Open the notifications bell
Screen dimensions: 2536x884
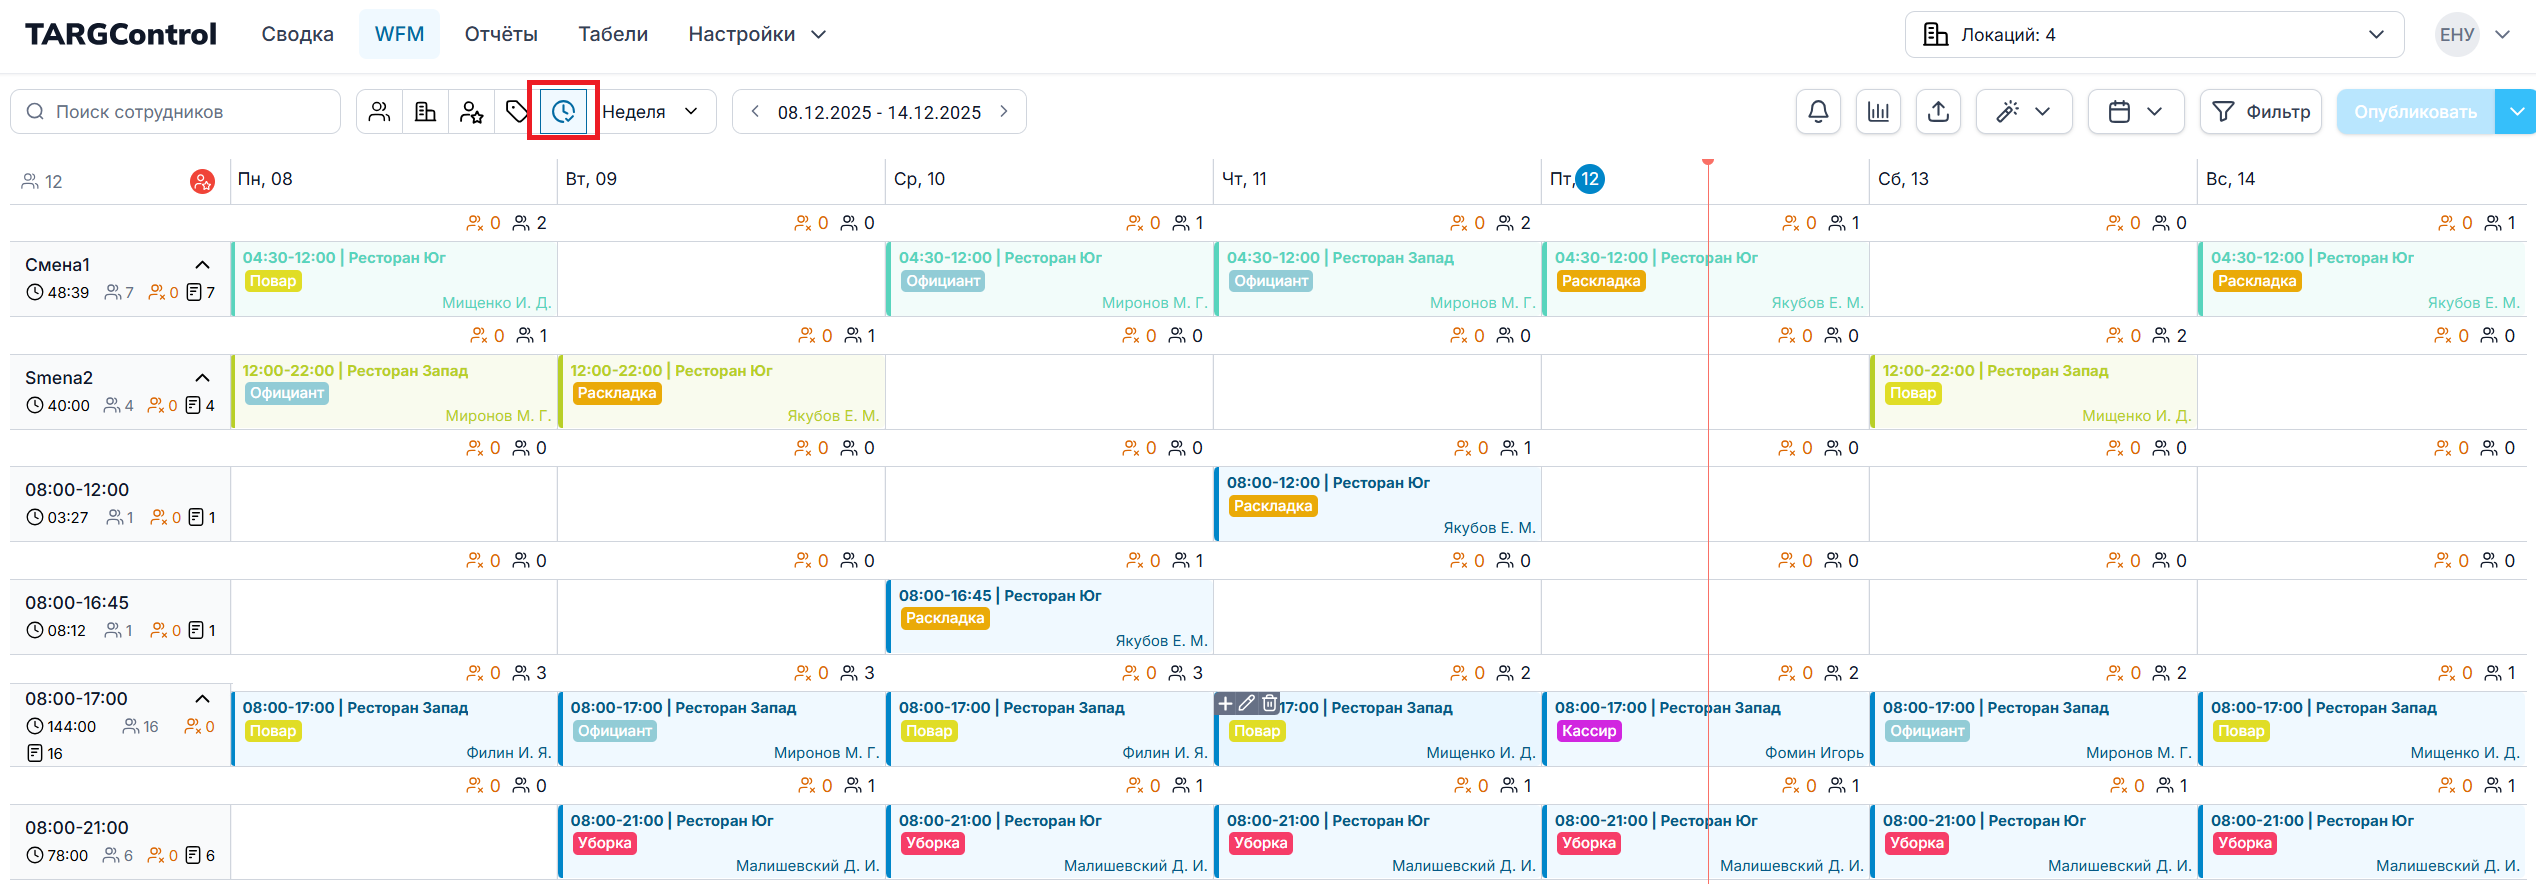click(x=1818, y=112)
